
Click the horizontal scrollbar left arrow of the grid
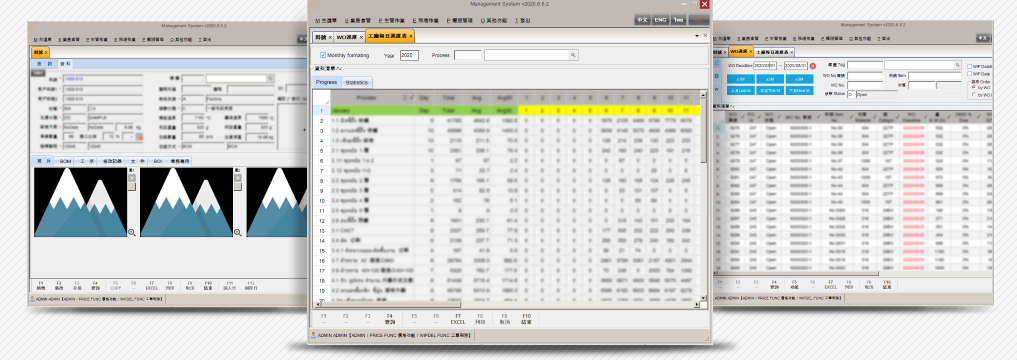tap(317, 304)
